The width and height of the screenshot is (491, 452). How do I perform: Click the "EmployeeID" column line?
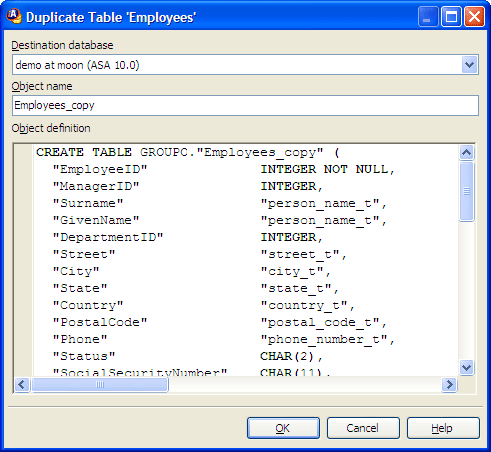click(224, 169)
